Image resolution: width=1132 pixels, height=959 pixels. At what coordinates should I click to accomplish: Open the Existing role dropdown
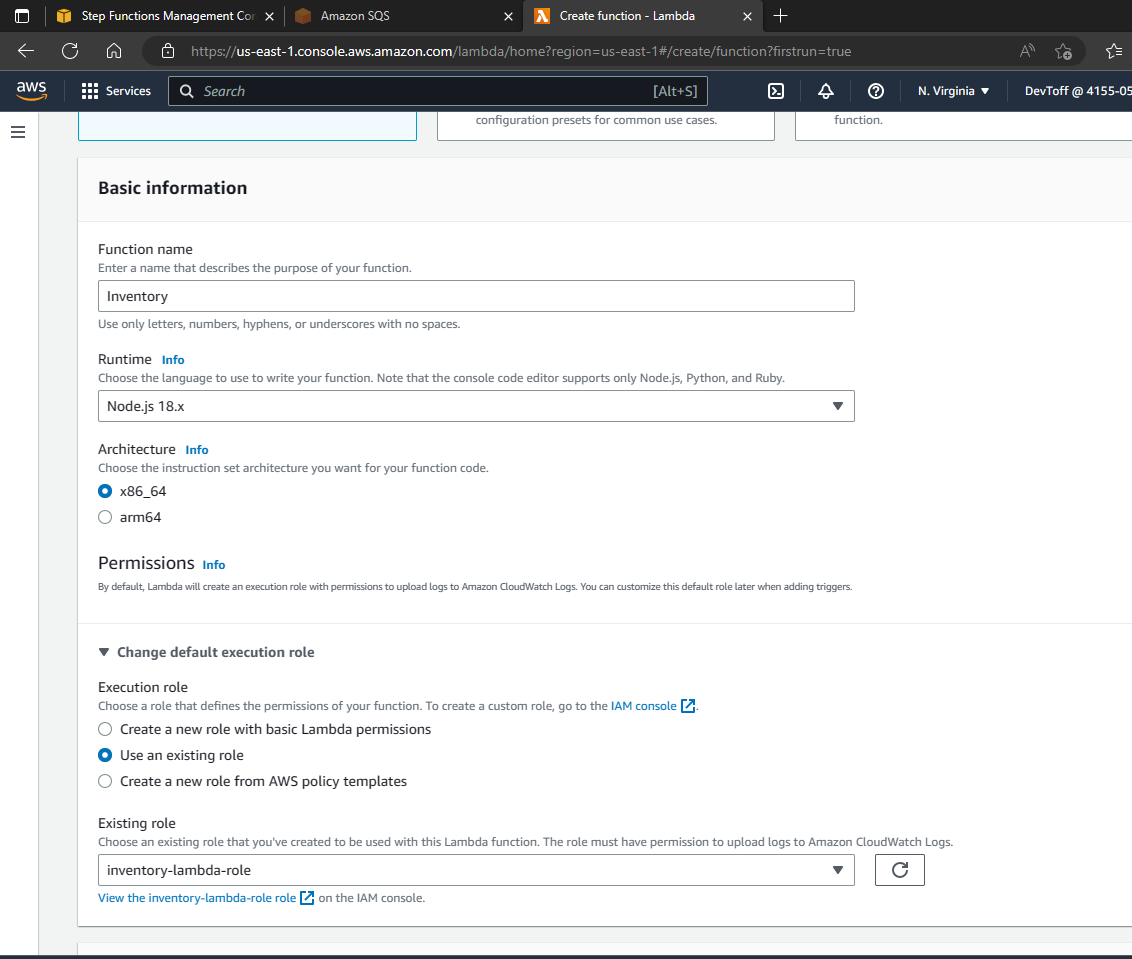pyautogui.click(x=838, y=870)
